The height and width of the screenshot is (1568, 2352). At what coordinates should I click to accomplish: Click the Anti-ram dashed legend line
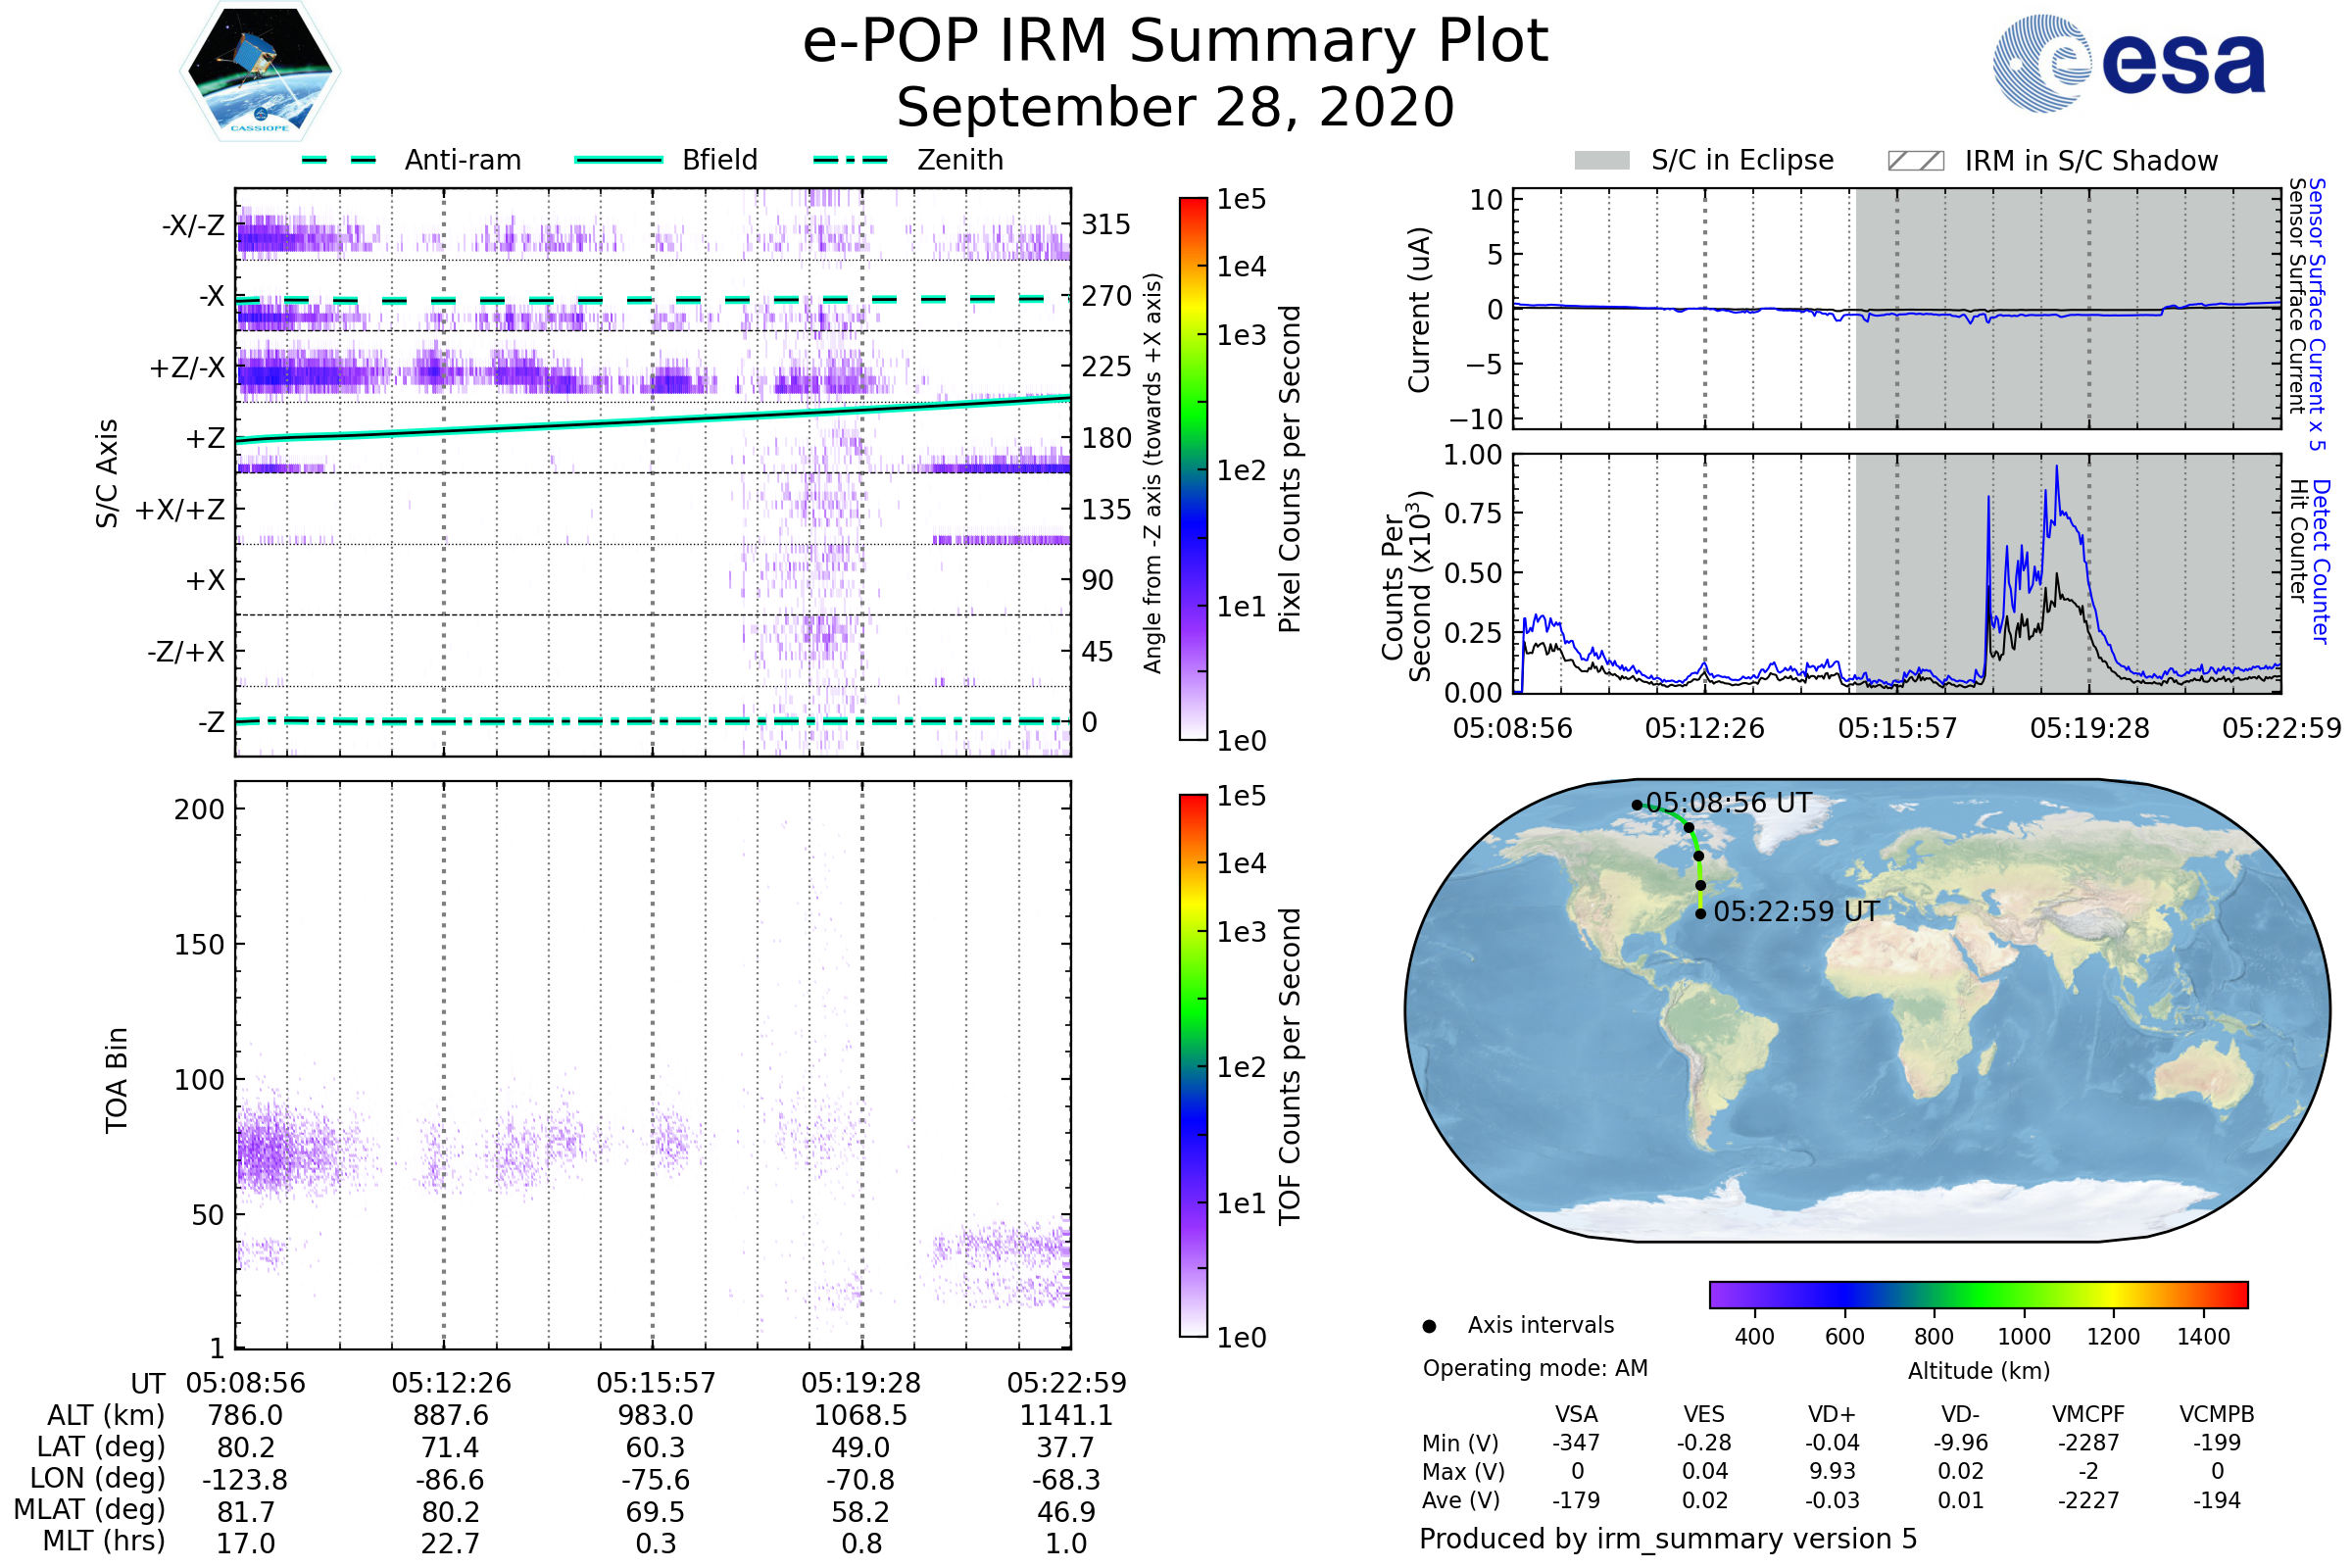click(x=339, y=160)
